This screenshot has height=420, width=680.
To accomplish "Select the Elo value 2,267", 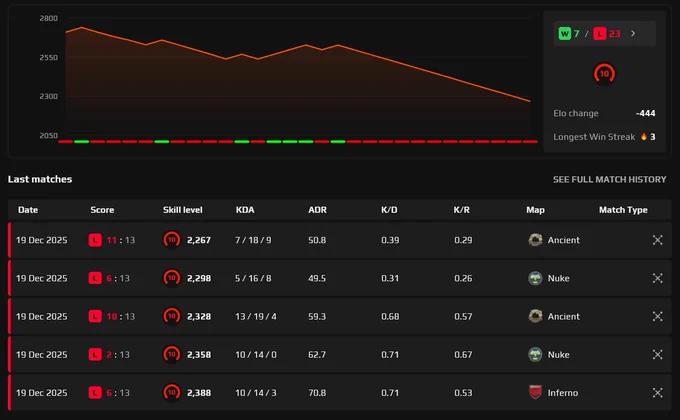I will pyautogui.click(x=199, y=240).
